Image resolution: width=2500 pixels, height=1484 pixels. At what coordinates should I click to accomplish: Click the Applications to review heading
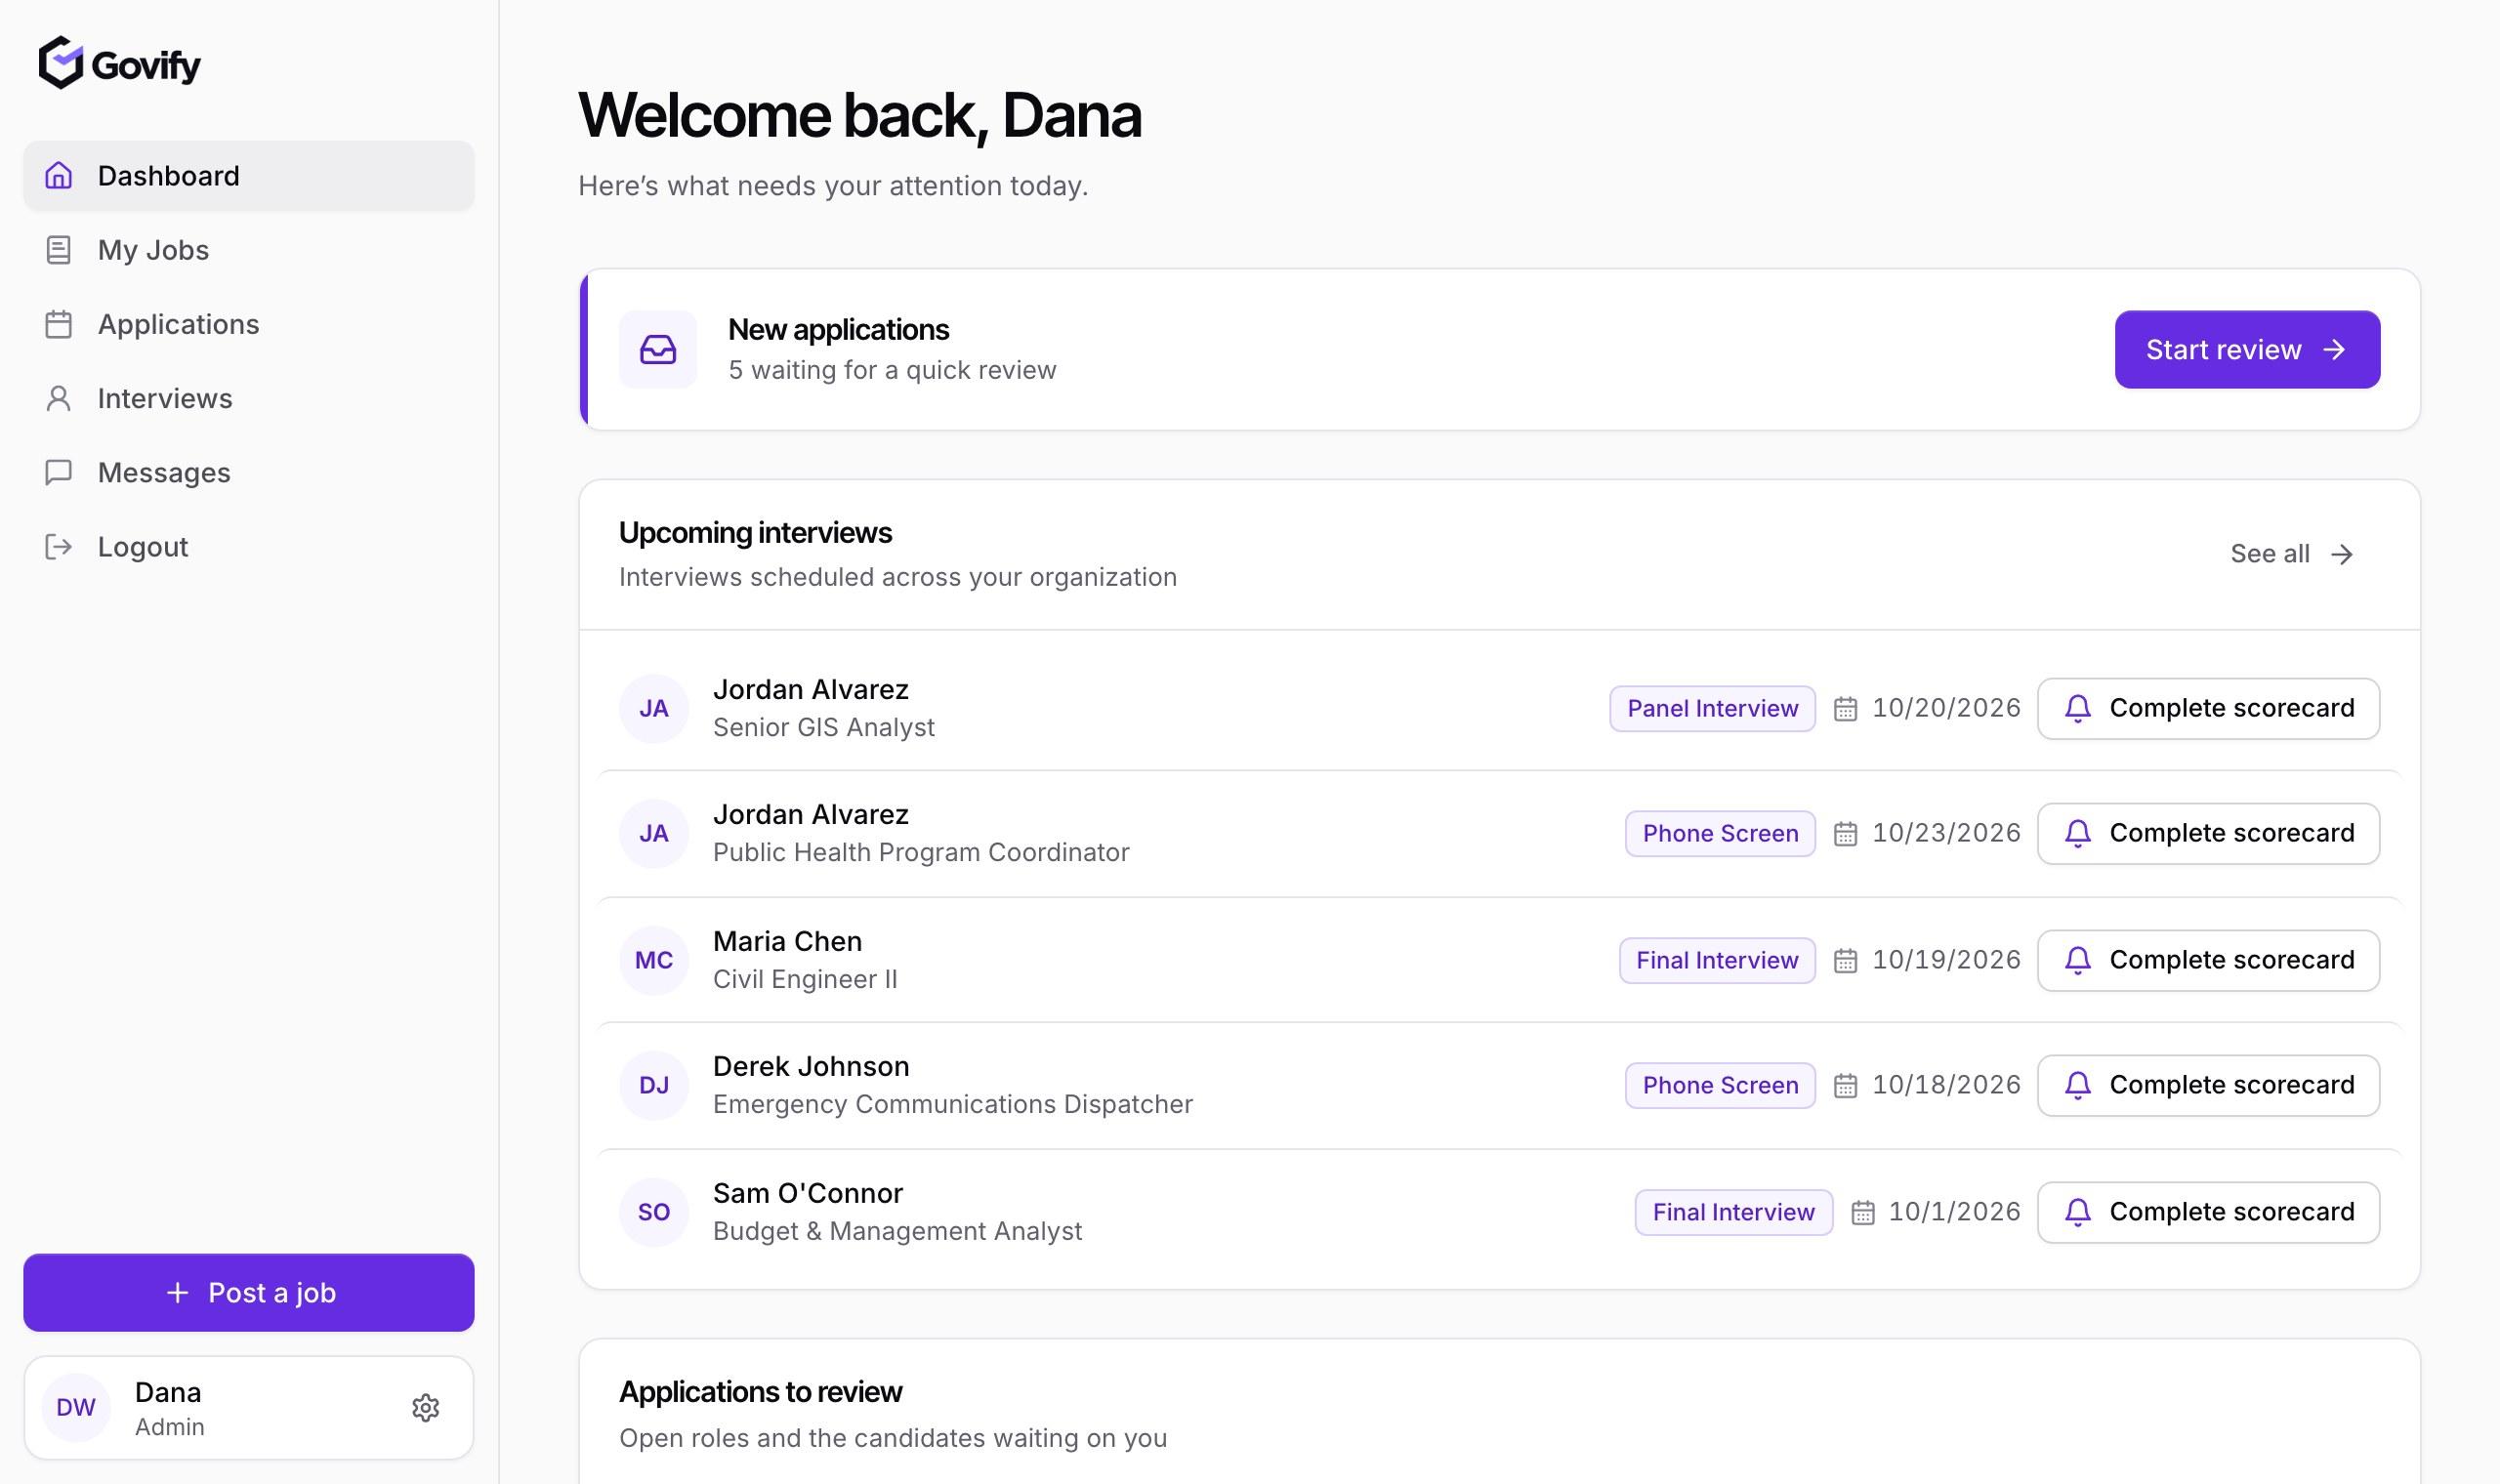[x=760, y=1392]
